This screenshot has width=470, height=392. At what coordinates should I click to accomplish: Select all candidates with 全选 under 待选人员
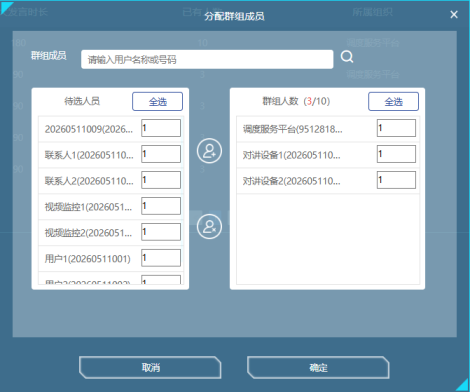[x=157, y=101]
